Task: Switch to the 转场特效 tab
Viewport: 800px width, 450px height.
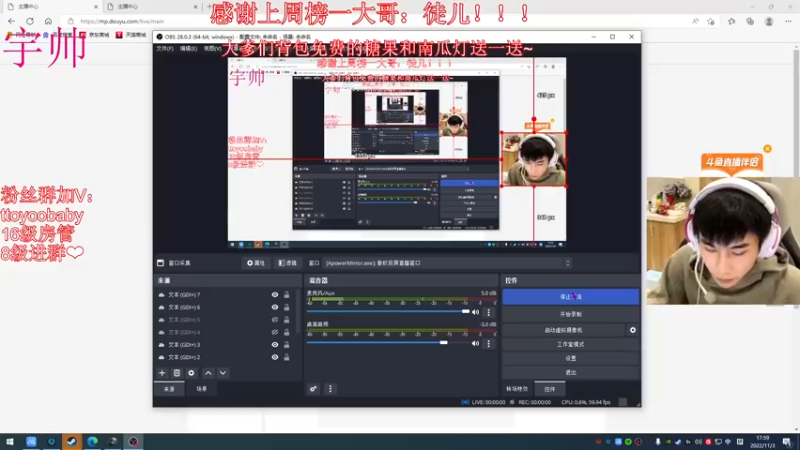Action: tap(517, 389)
